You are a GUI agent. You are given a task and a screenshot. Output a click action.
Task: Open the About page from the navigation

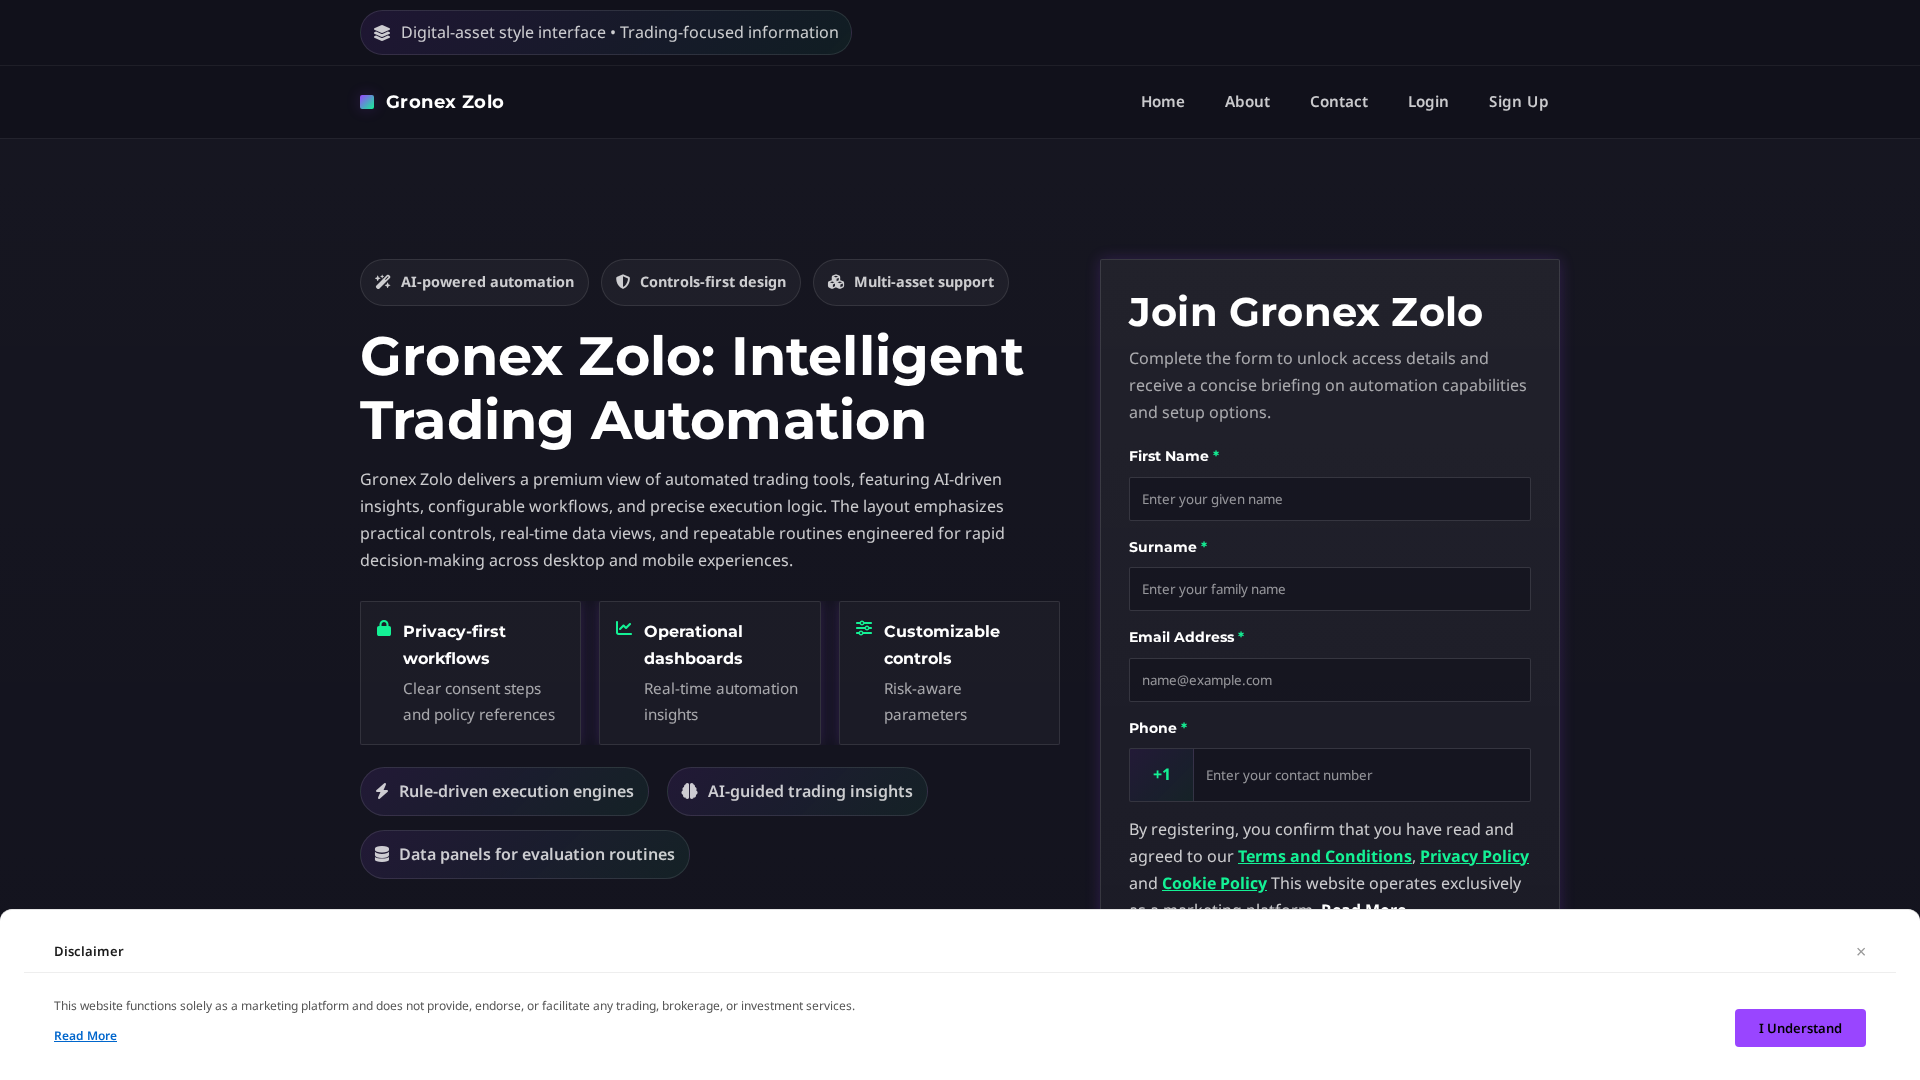[x=1247, y=101]
